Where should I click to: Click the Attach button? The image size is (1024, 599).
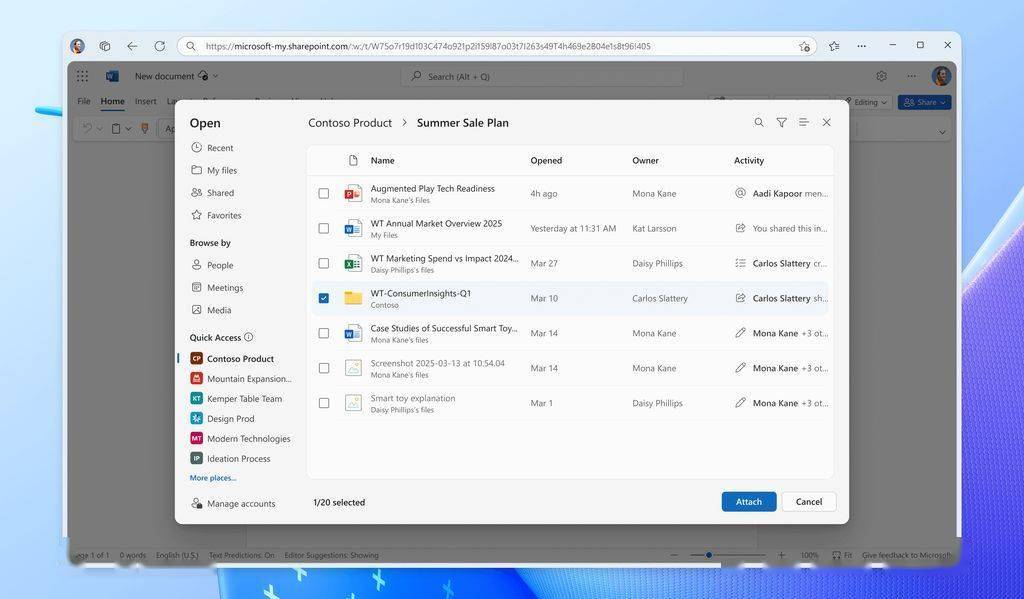(x=749, y=502)
